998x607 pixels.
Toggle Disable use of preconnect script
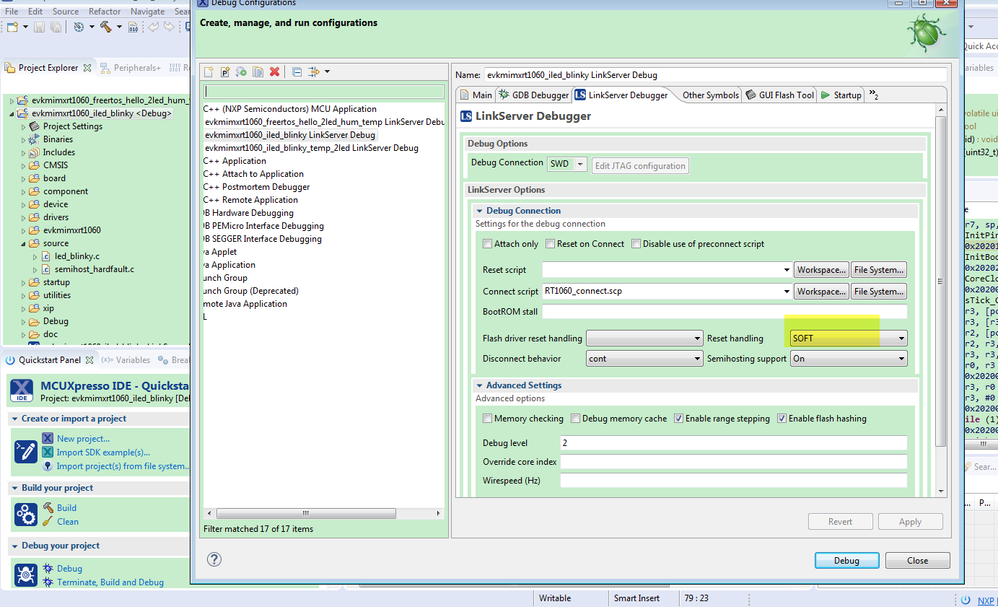(636, 244)
